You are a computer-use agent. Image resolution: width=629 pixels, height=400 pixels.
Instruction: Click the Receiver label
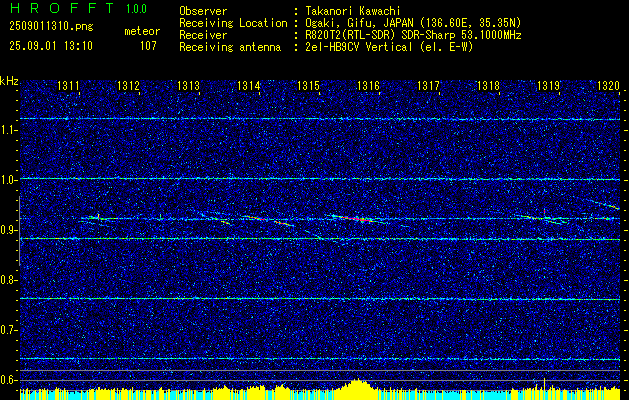point(203,35)
